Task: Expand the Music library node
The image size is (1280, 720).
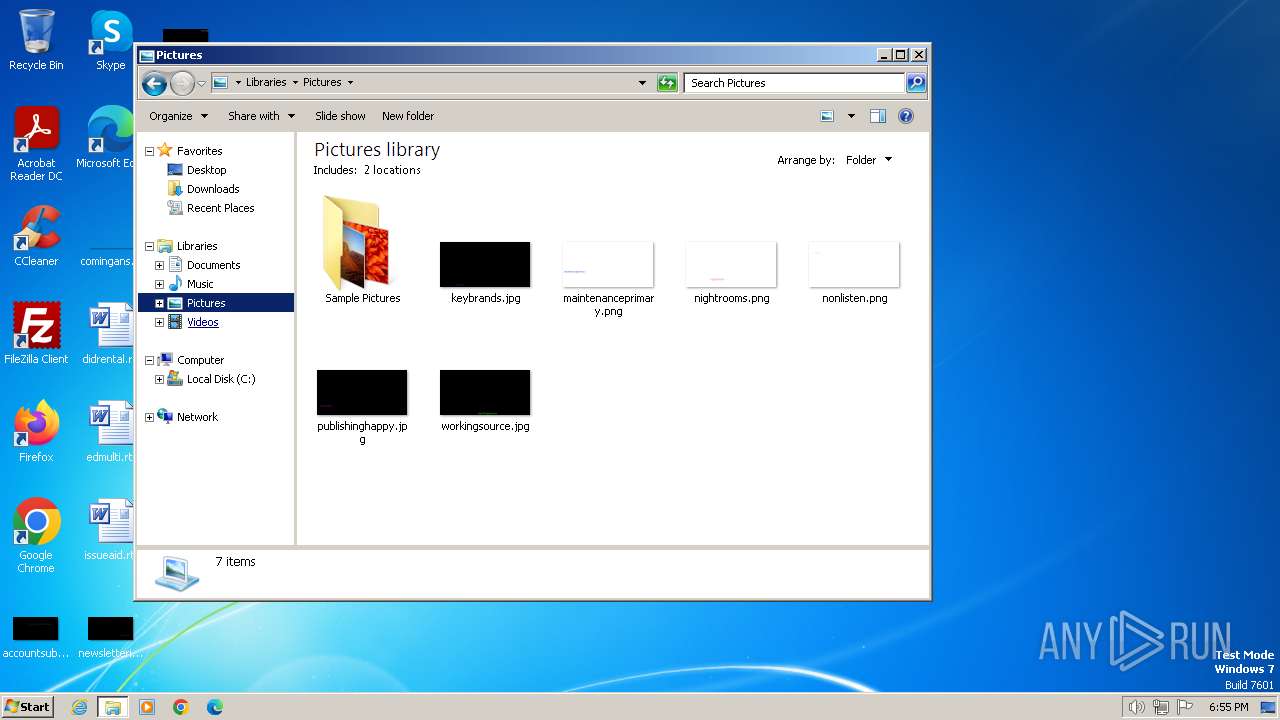Action: tap(159, 284)
